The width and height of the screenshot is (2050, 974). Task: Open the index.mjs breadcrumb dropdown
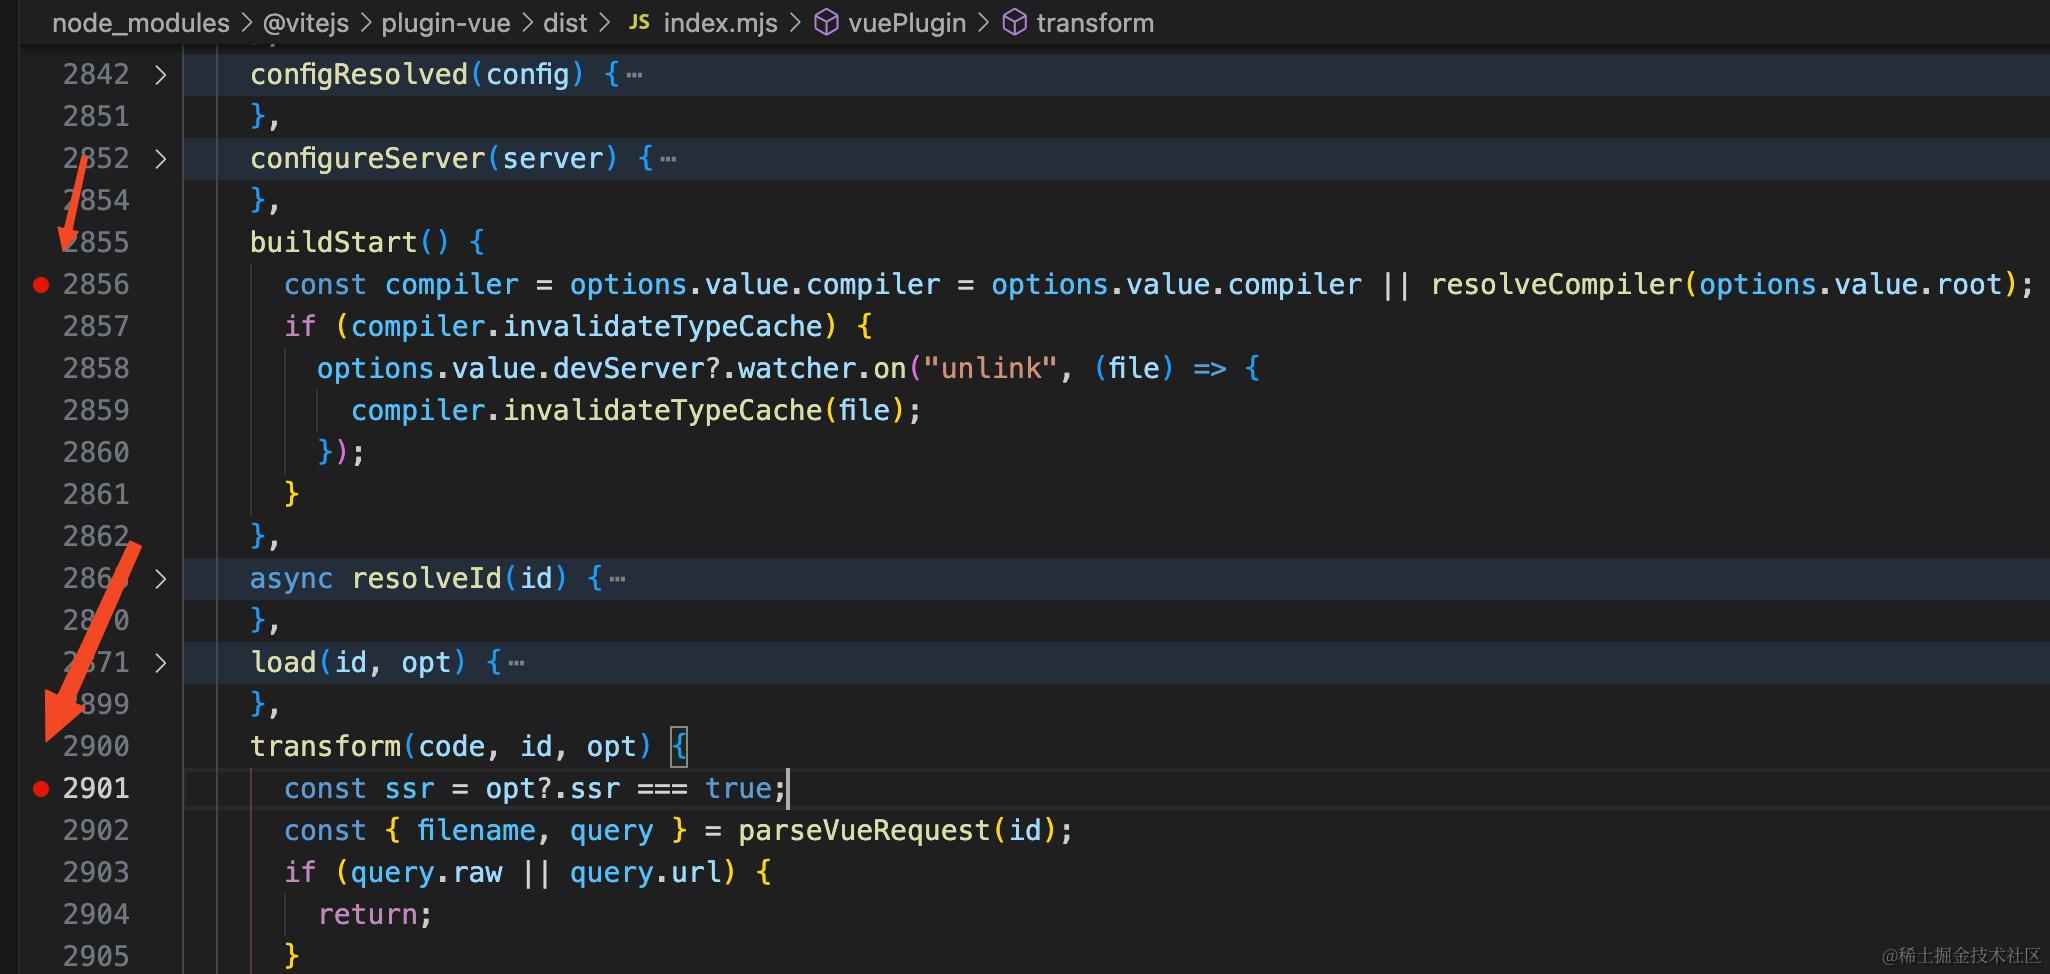(x=720, y=22)
